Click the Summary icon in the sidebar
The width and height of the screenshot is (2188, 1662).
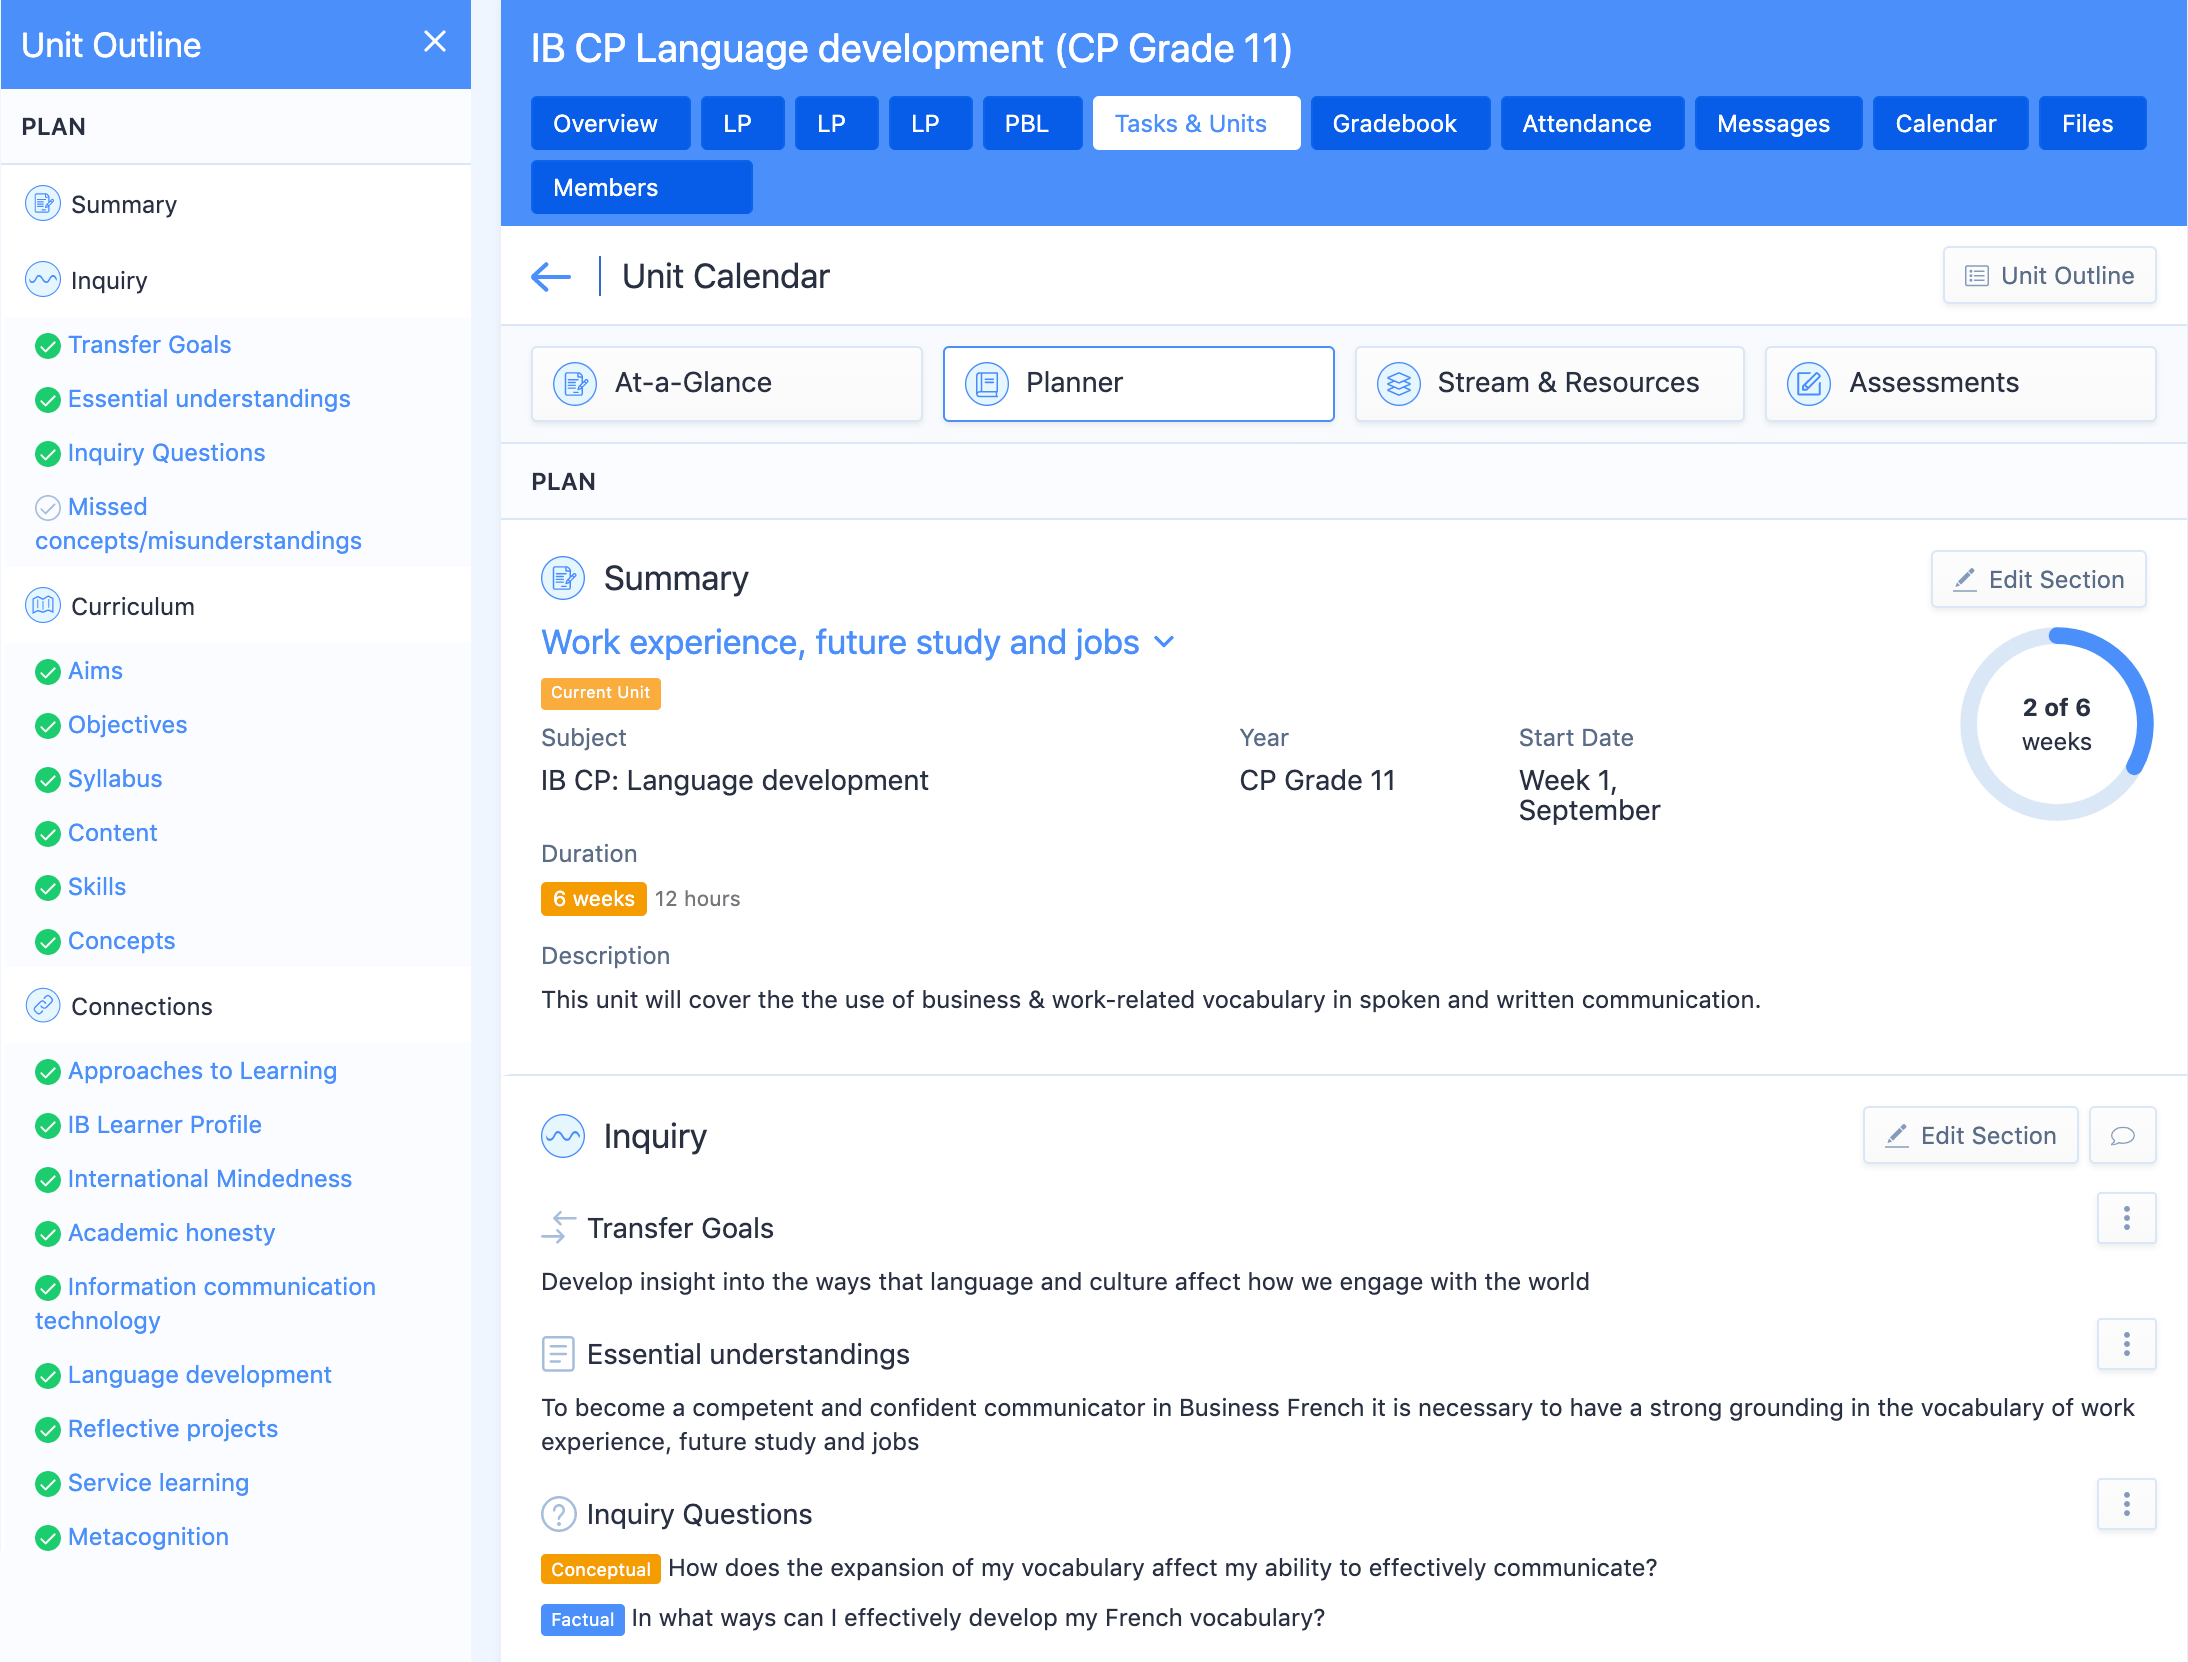pos(43,204)
